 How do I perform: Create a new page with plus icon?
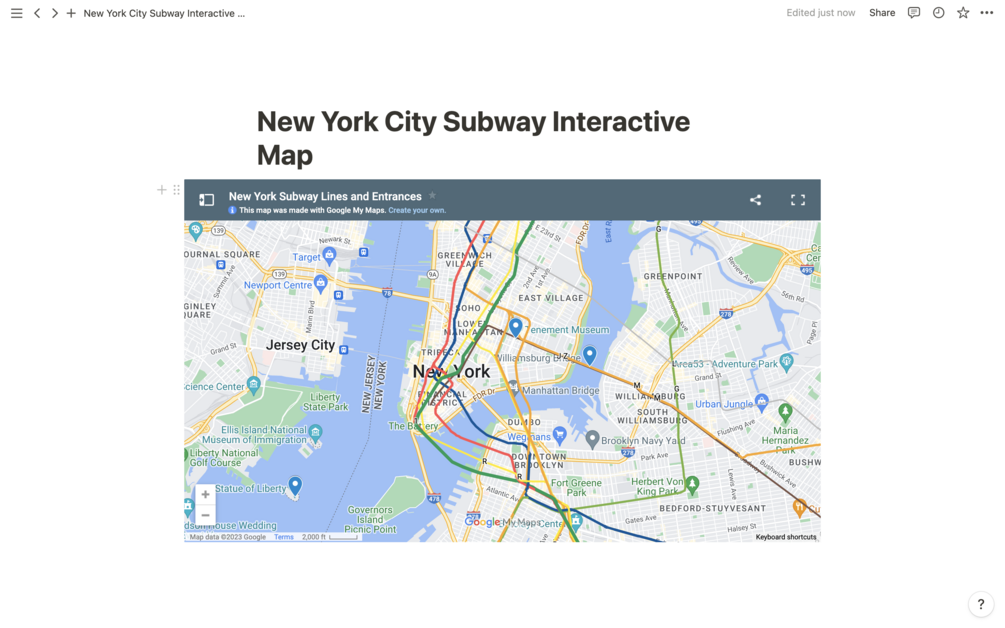point(71,13)
